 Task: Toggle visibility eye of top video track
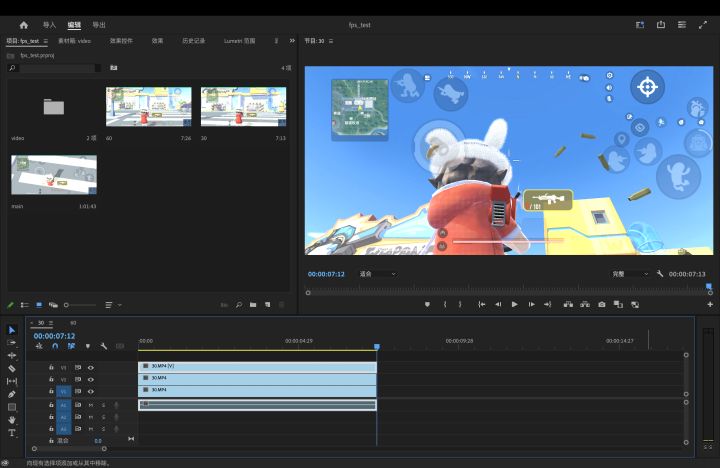tap(91, 367)
